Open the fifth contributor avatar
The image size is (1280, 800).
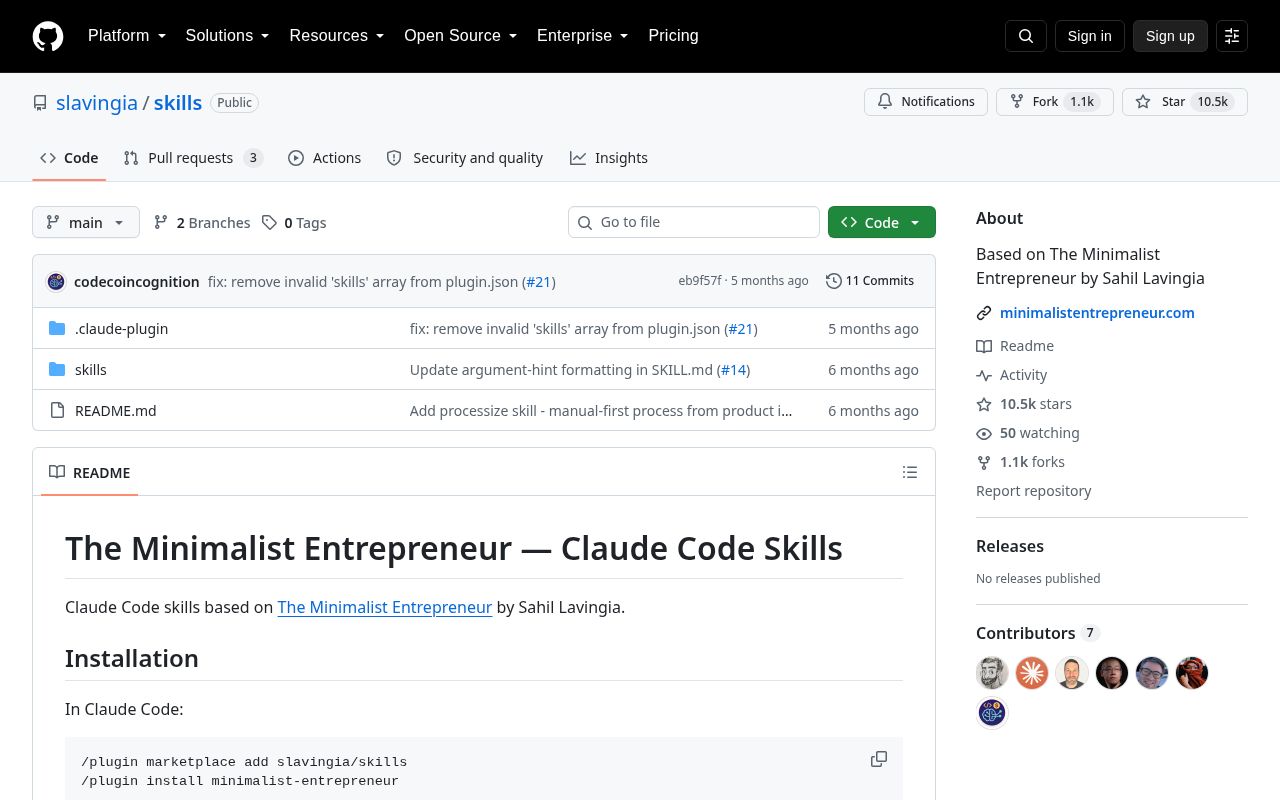[1152, 673]
